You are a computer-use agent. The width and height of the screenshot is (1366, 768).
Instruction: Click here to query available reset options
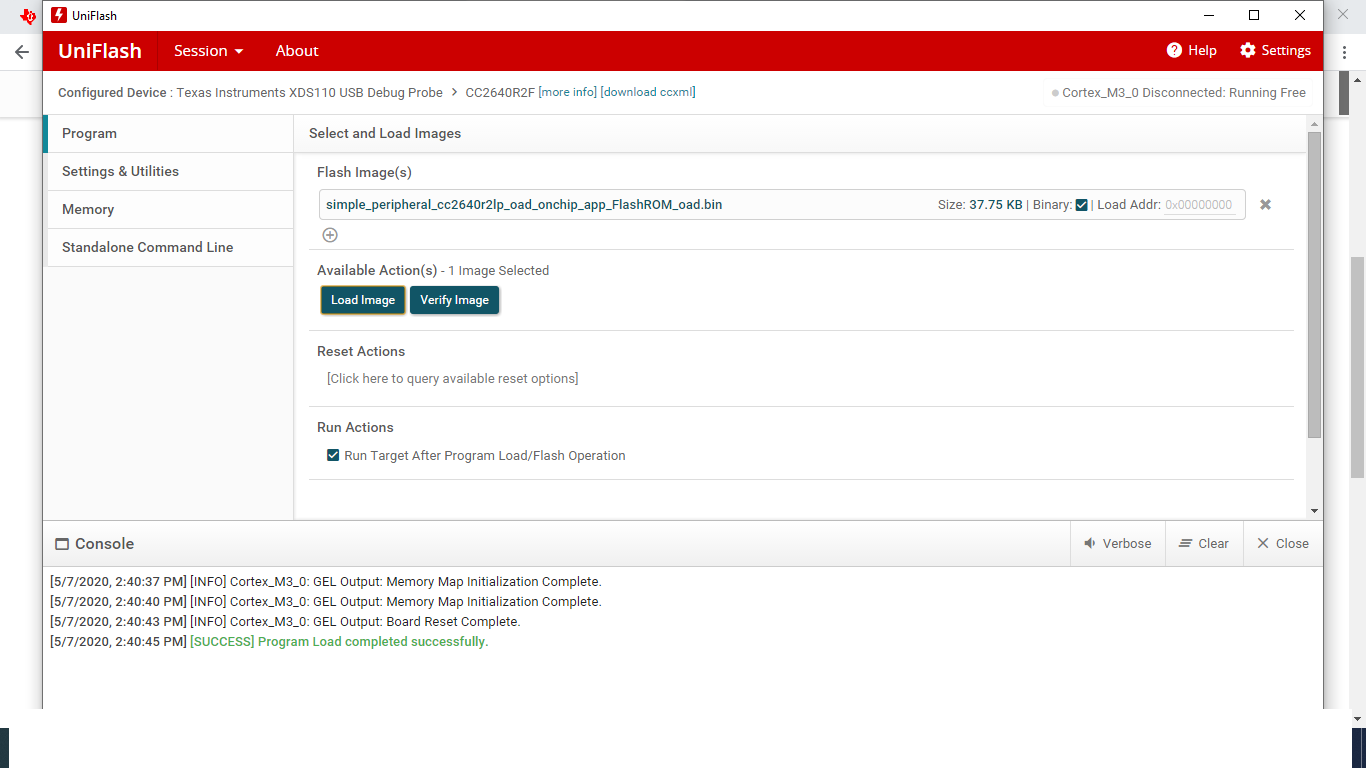[452, 378]
